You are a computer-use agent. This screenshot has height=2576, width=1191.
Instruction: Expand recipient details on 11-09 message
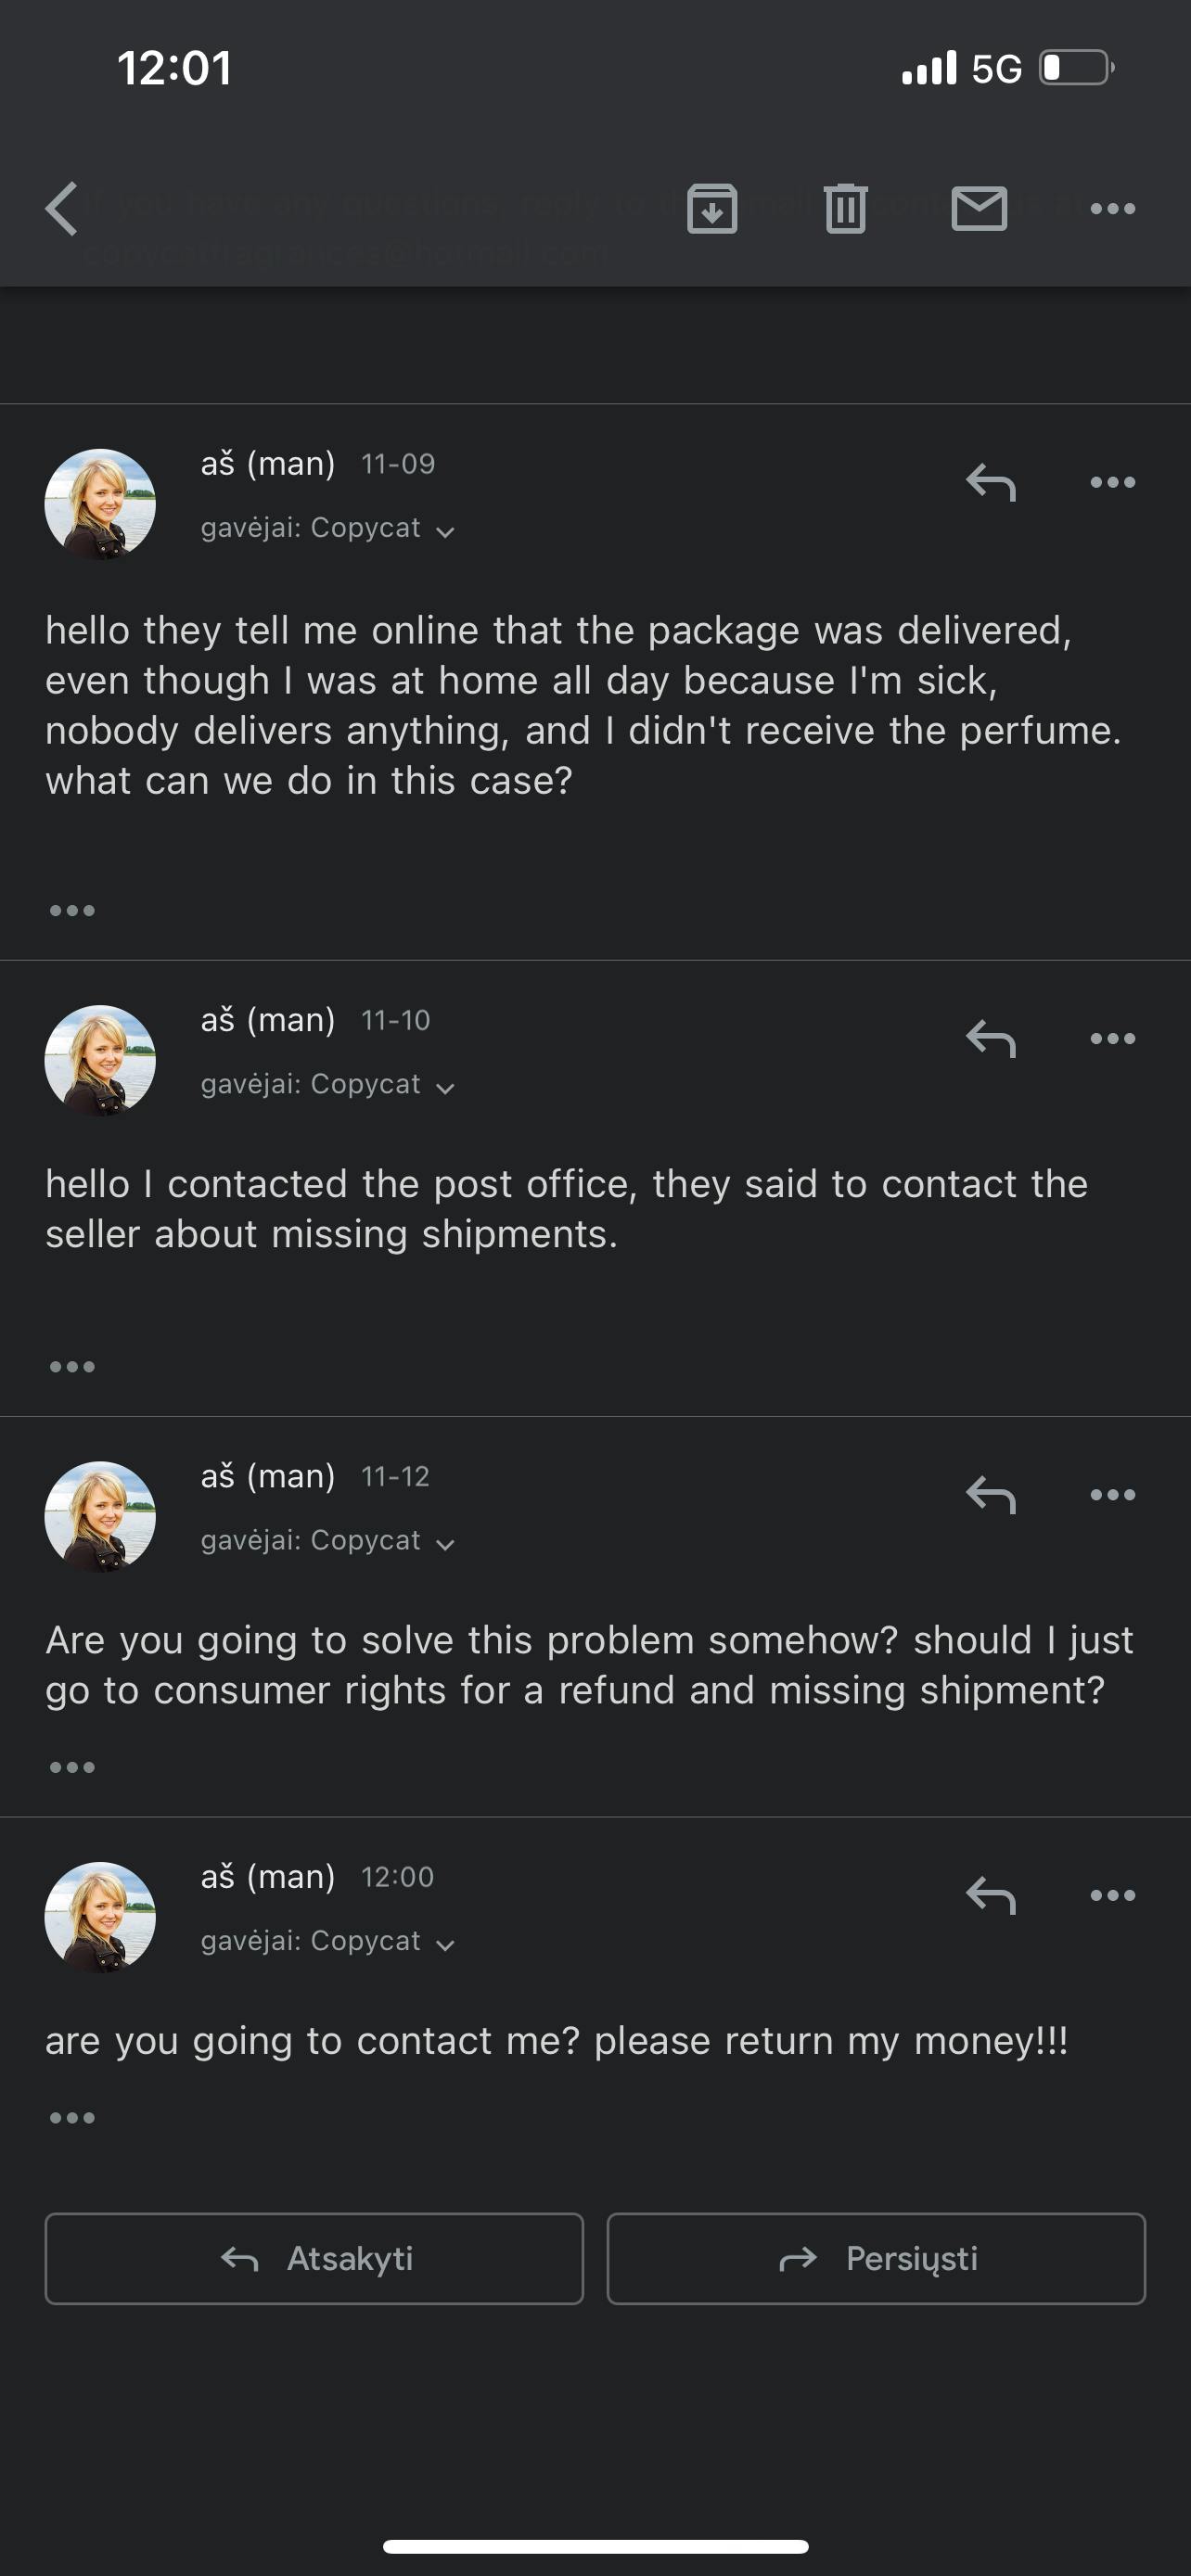click(x=446, y=531)
